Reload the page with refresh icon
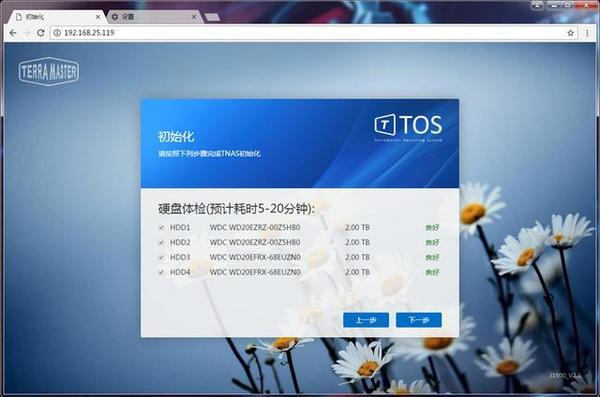Image resolution: width=600 pixels, height=397 pixels. (41, 33)
